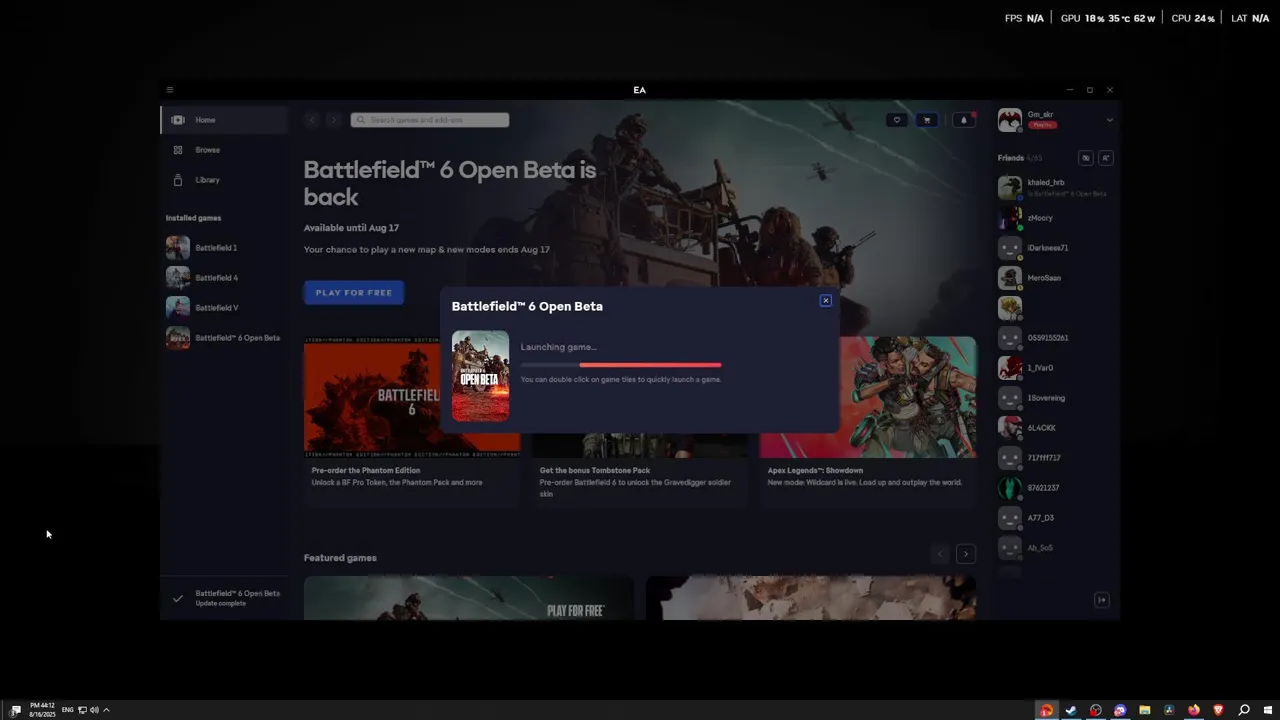Open Steam from the taskbar

click(1071, 710)
